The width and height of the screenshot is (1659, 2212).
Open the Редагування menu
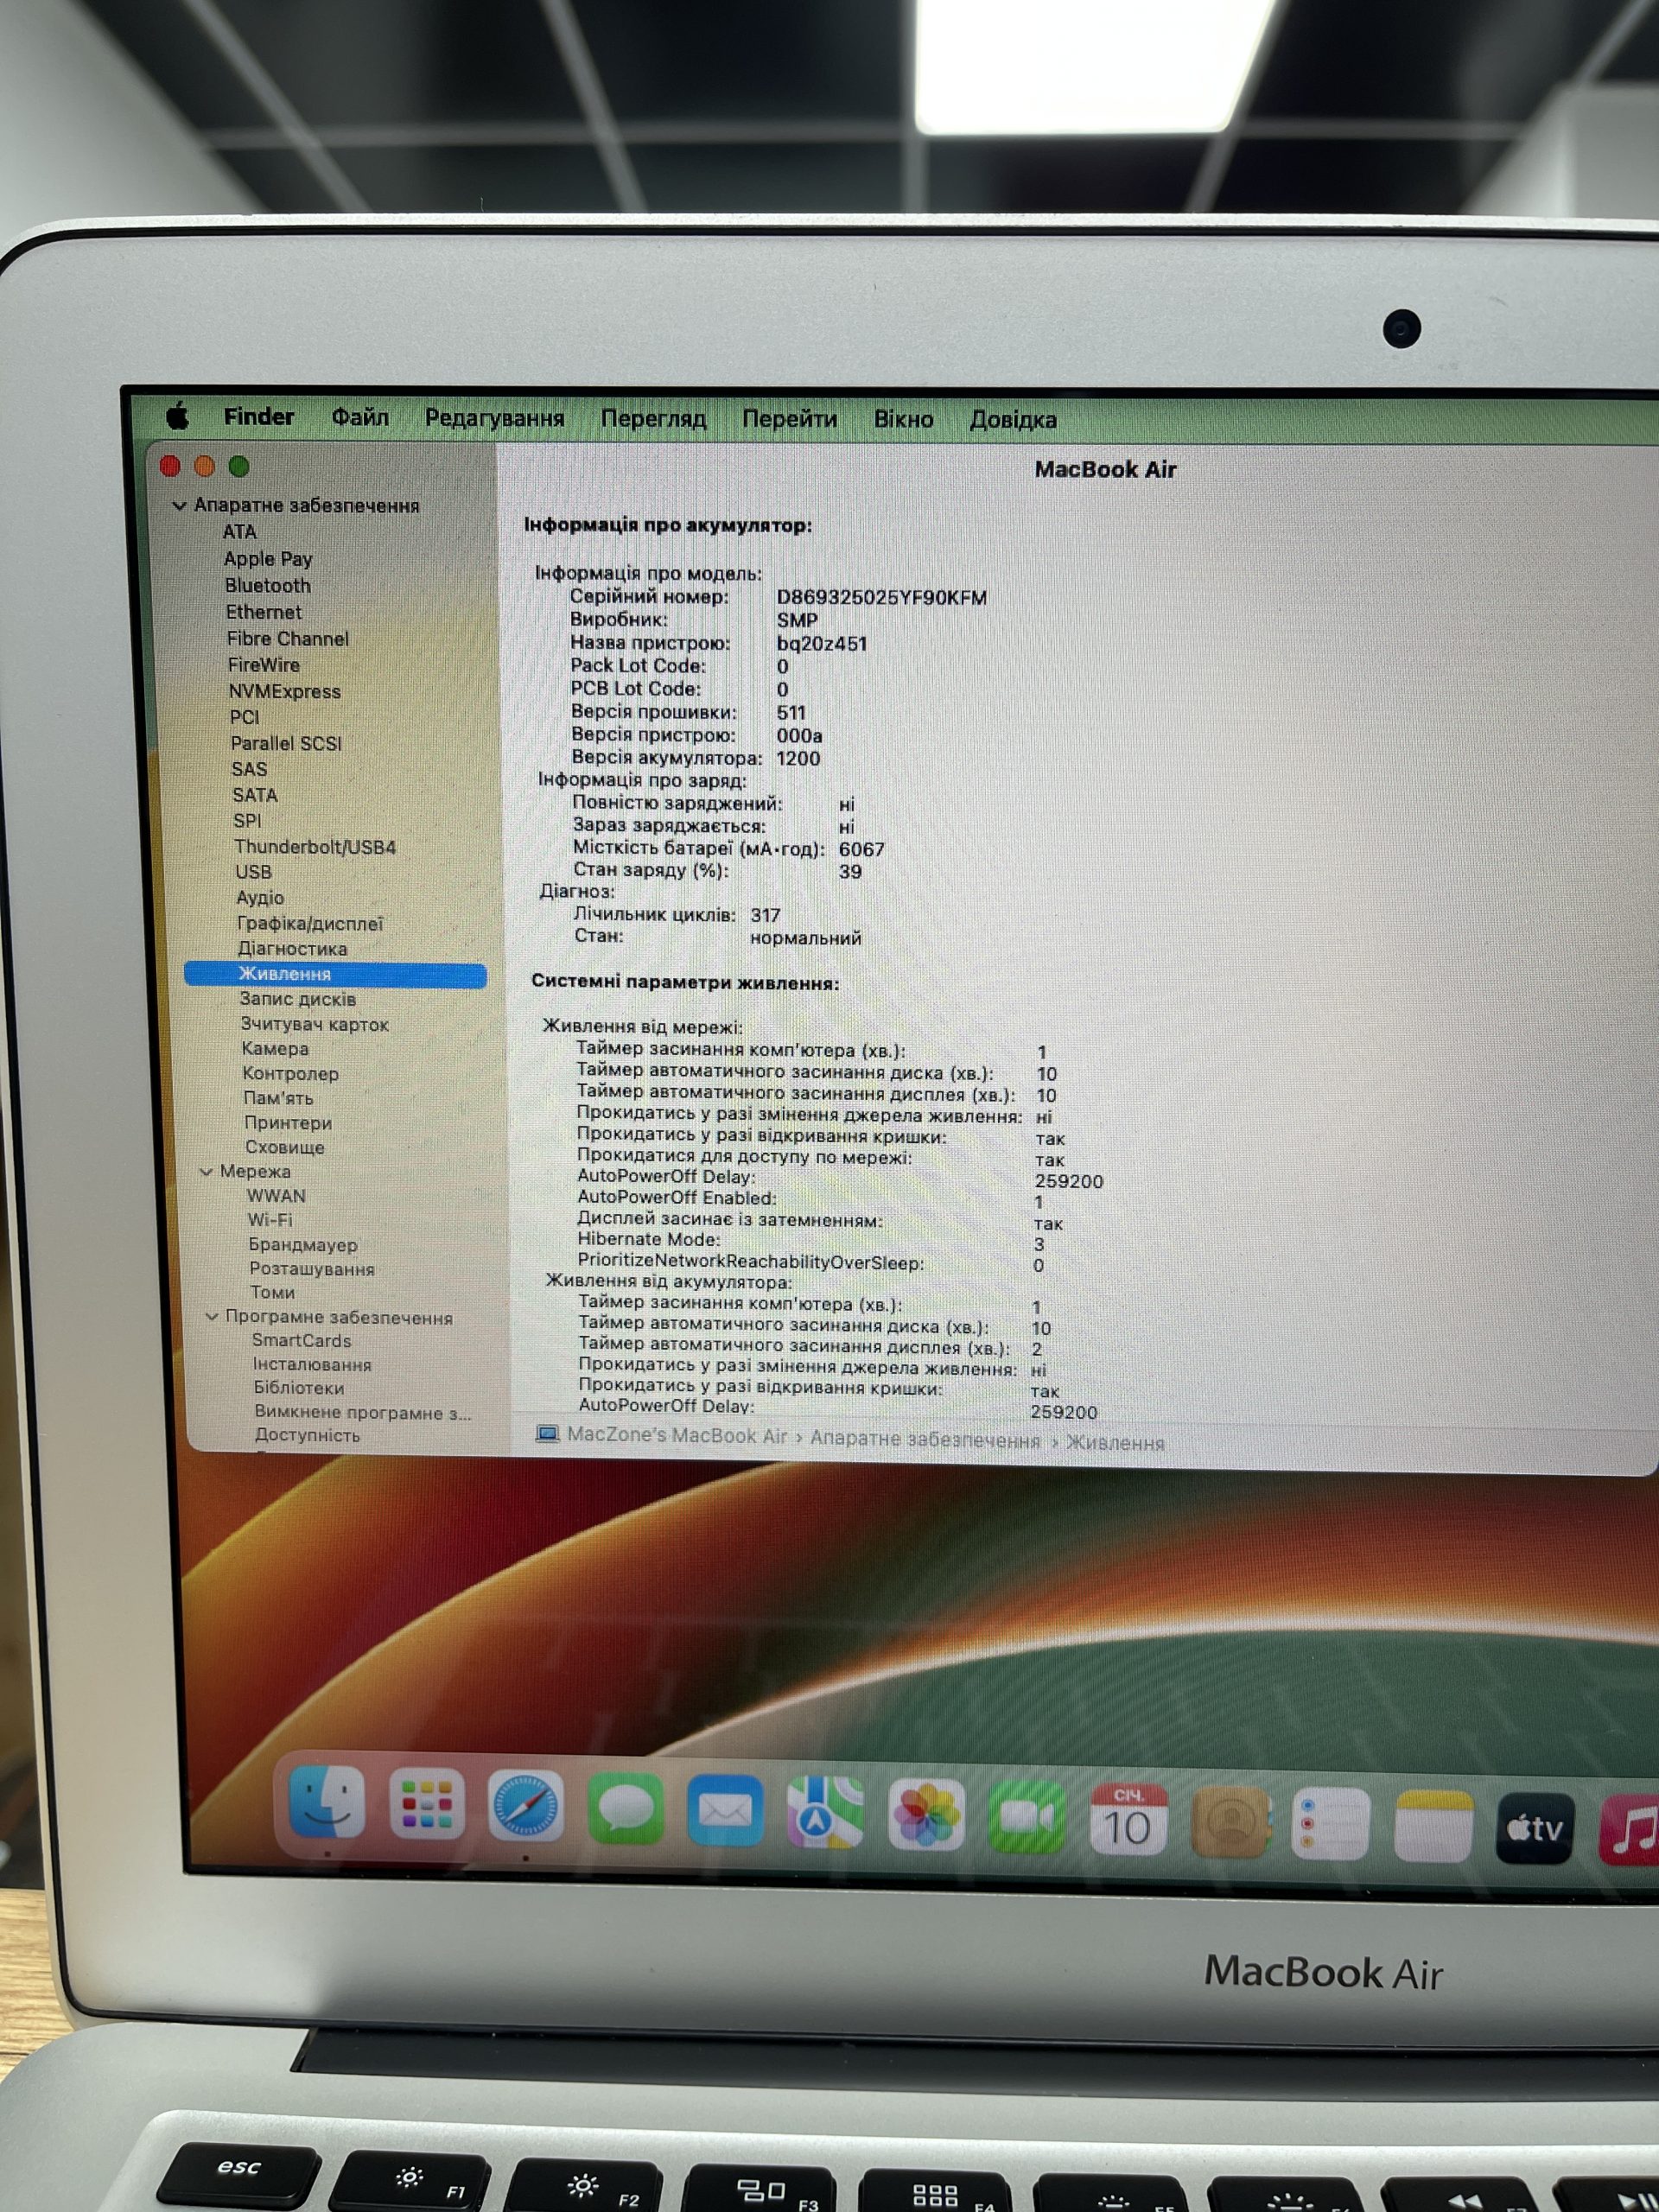tap(494, 418)
